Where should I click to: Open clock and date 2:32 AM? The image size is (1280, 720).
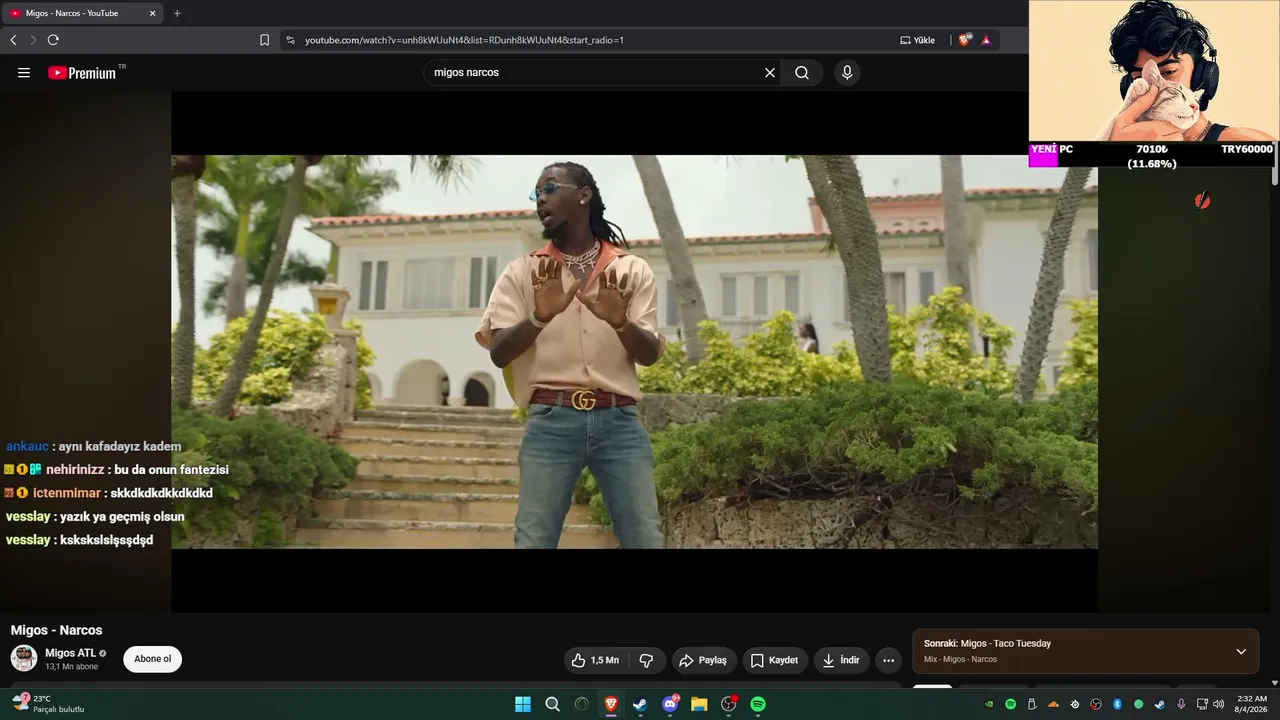(x=1252, y=704)
